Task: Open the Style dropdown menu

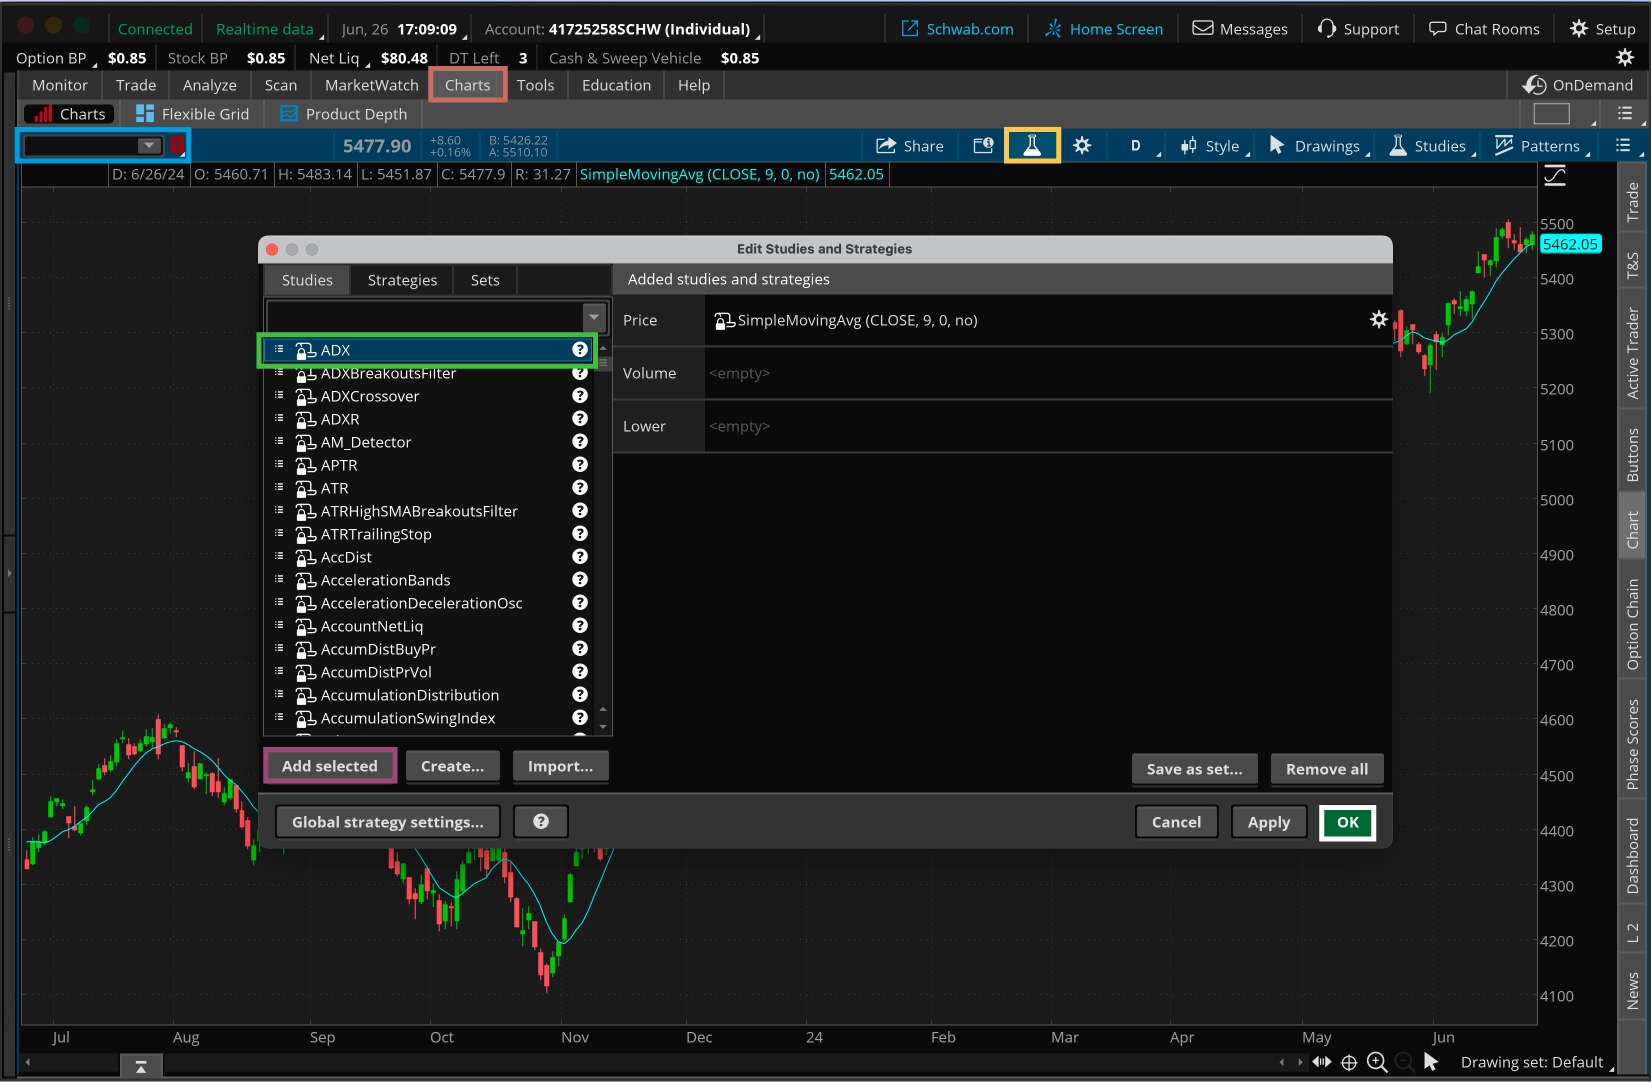Action: tap(1213, 146)
